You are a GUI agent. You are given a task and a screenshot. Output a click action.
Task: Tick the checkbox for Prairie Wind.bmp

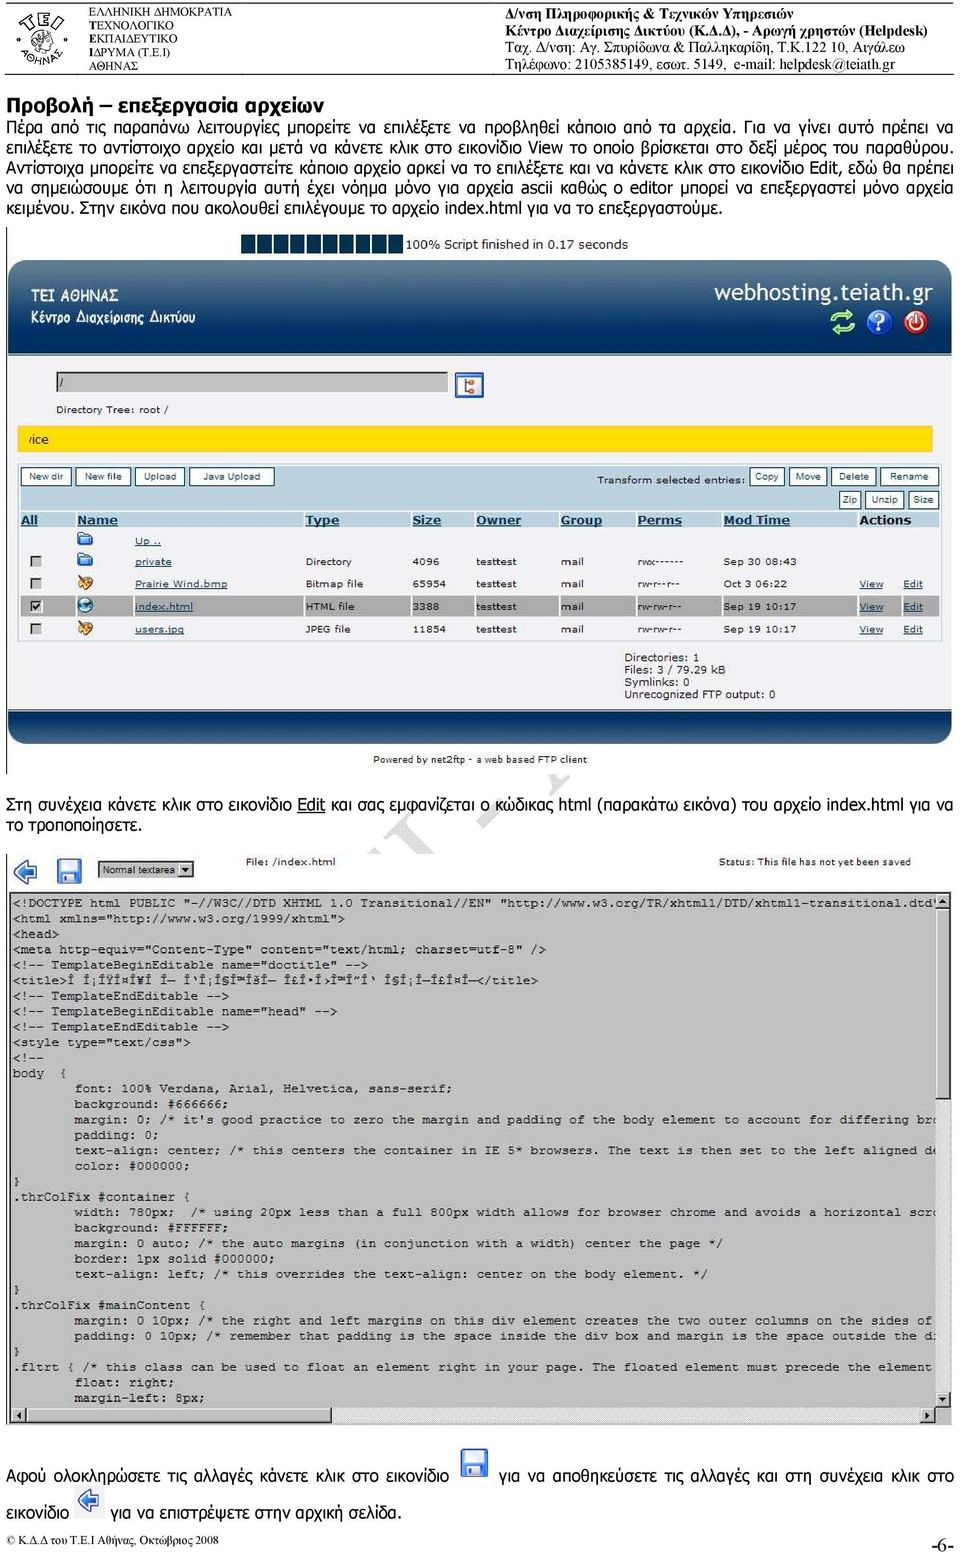[36, 584]
